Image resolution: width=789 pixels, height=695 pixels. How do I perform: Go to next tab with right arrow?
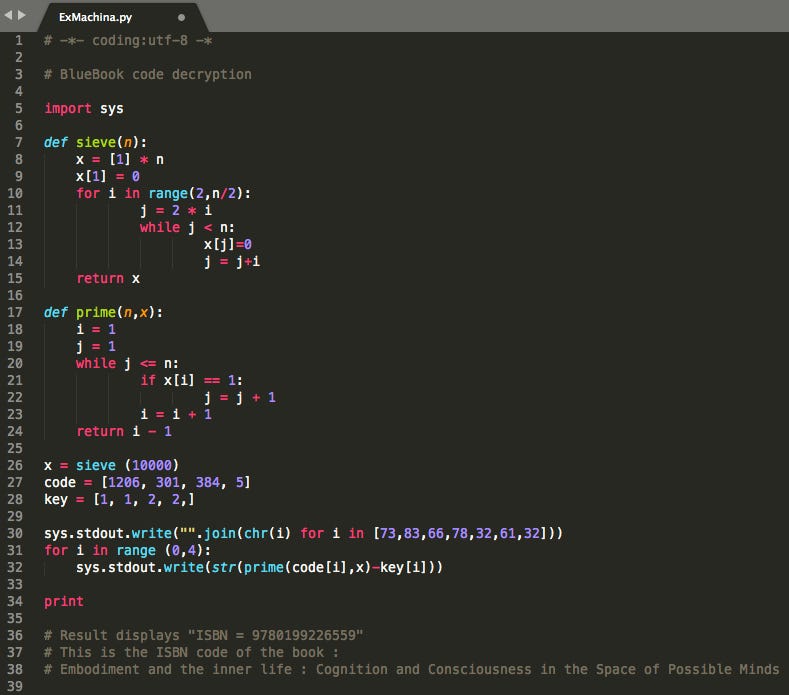[x=22, y=15]
